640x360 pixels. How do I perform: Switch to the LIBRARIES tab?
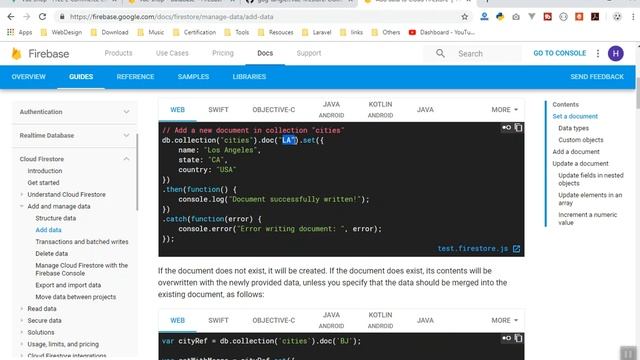tap(249, 77)
